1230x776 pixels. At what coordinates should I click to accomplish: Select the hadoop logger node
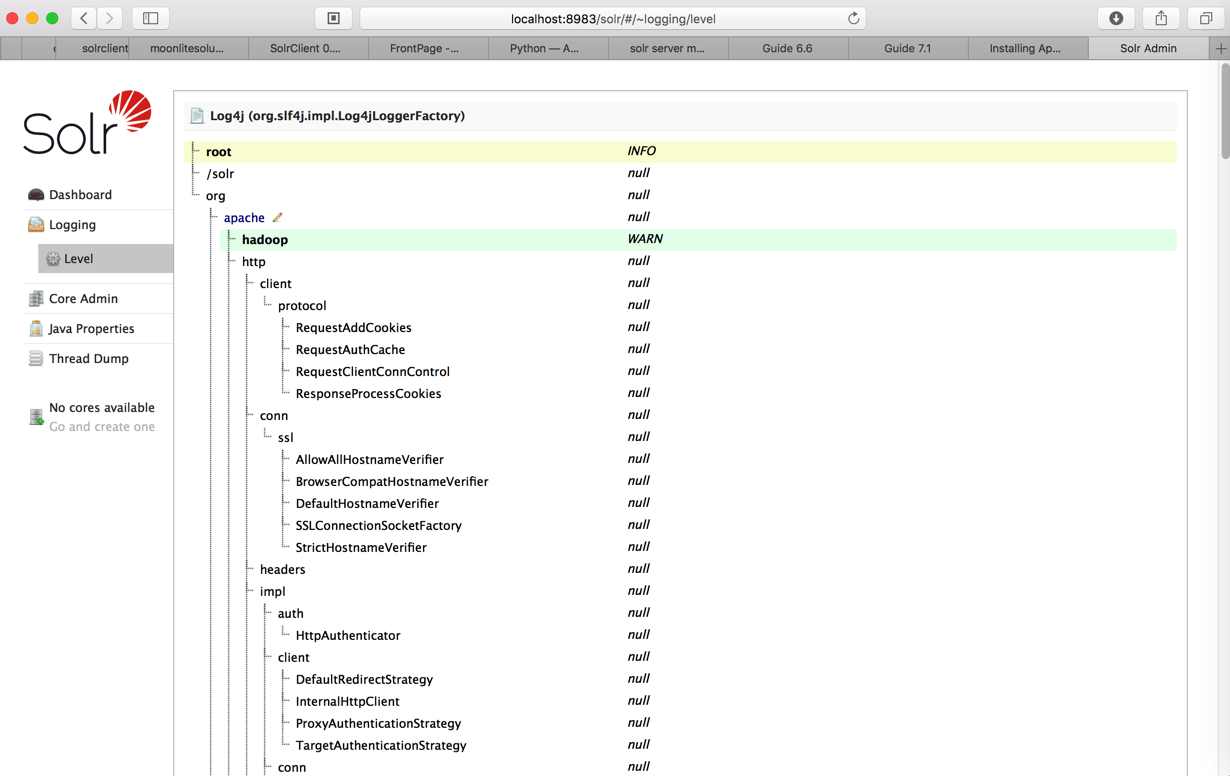click(x=265, y=240)
